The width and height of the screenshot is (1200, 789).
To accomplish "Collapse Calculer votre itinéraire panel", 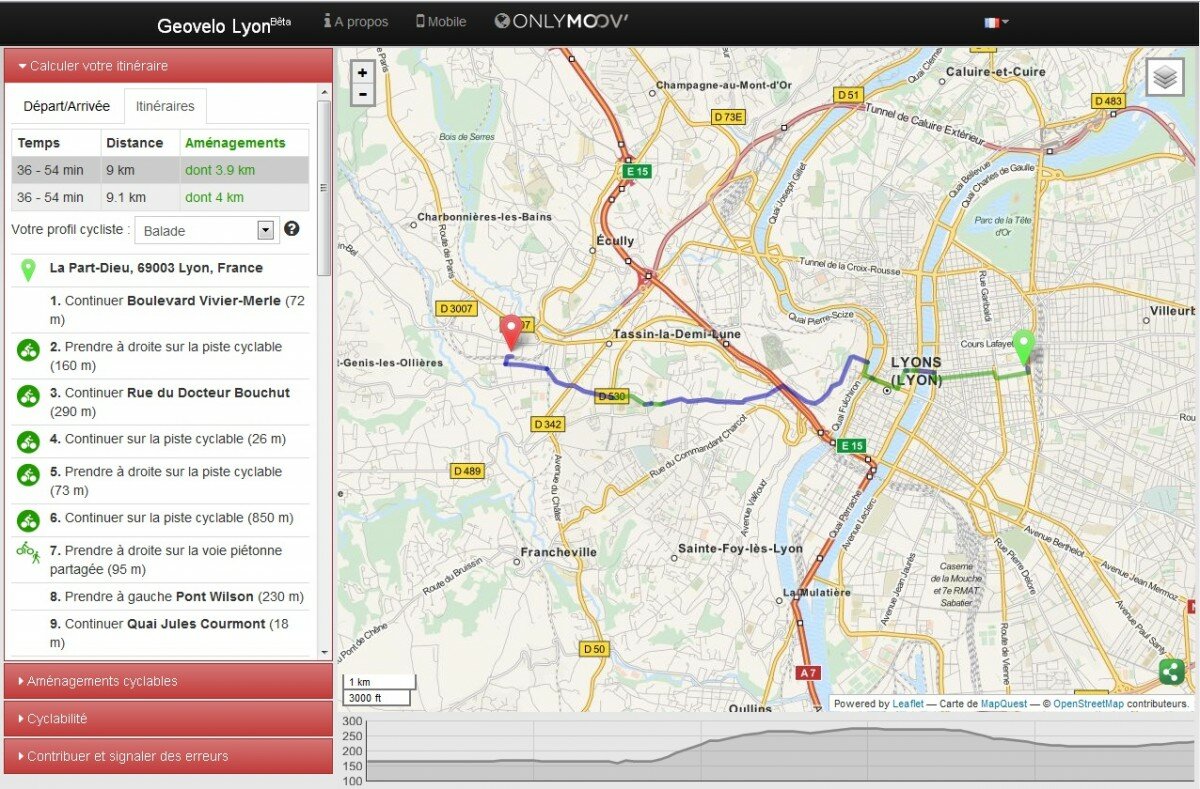I will 168,66.
